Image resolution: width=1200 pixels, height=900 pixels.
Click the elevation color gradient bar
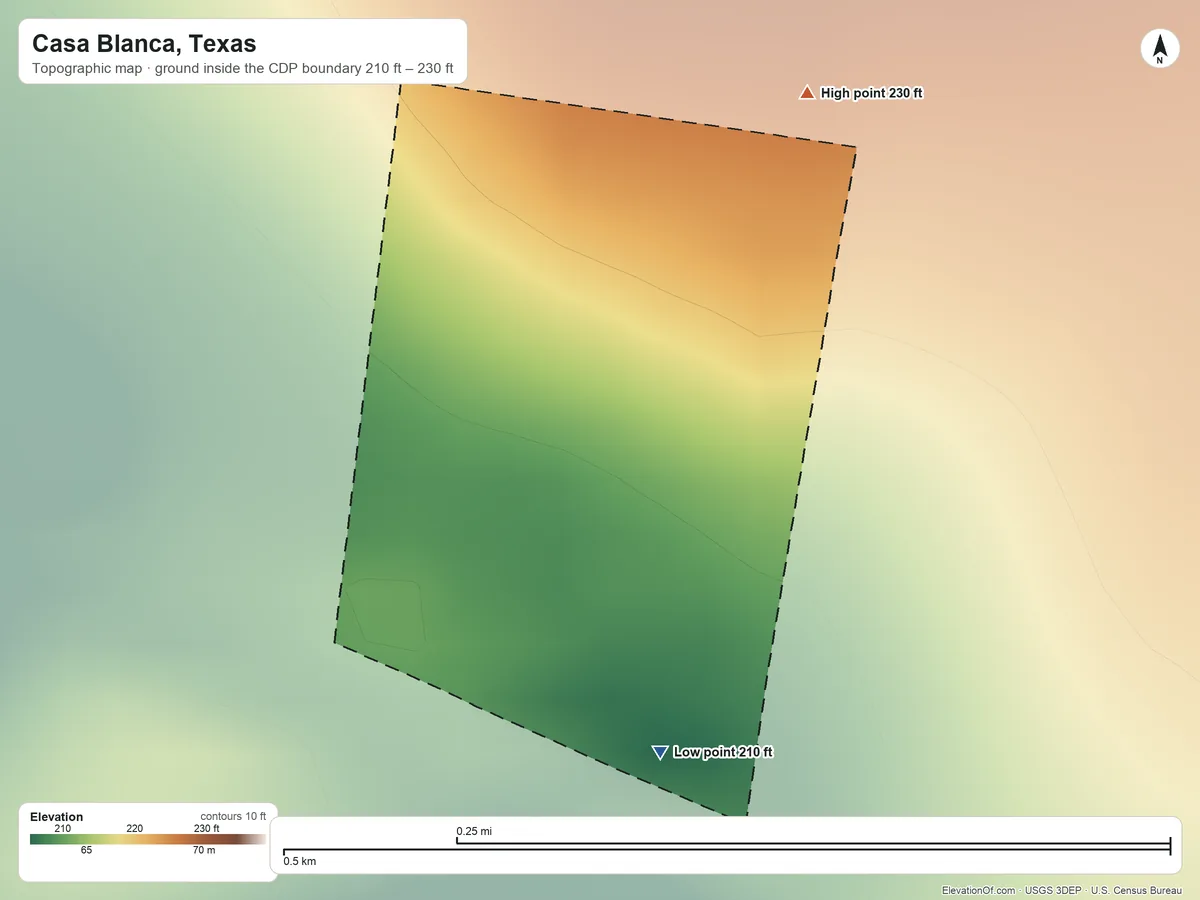coord(148,840)
